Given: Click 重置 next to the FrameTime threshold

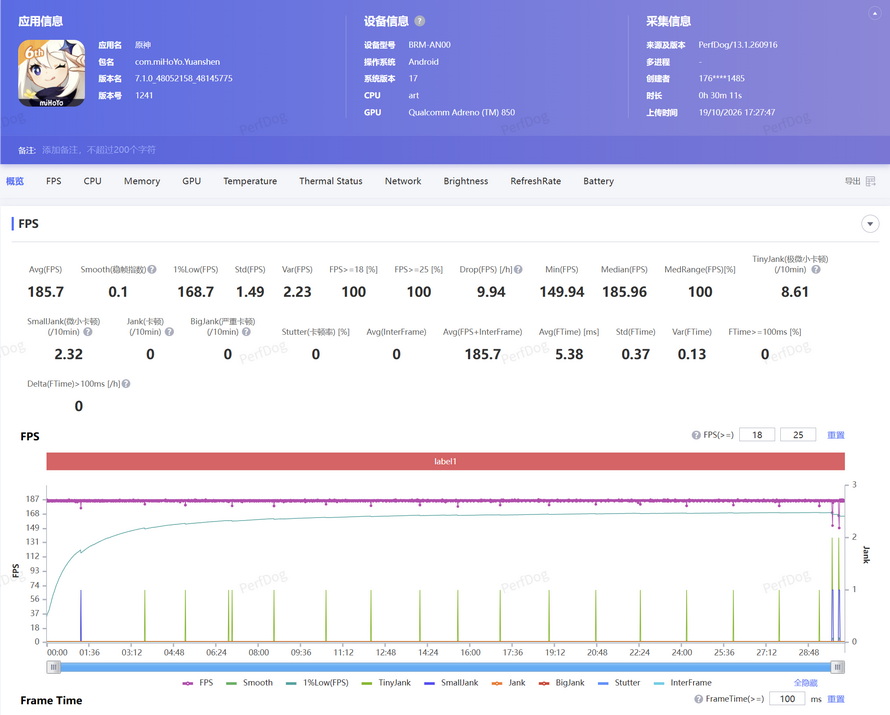Looking at the screenshot, I should (x=836, y=699).
